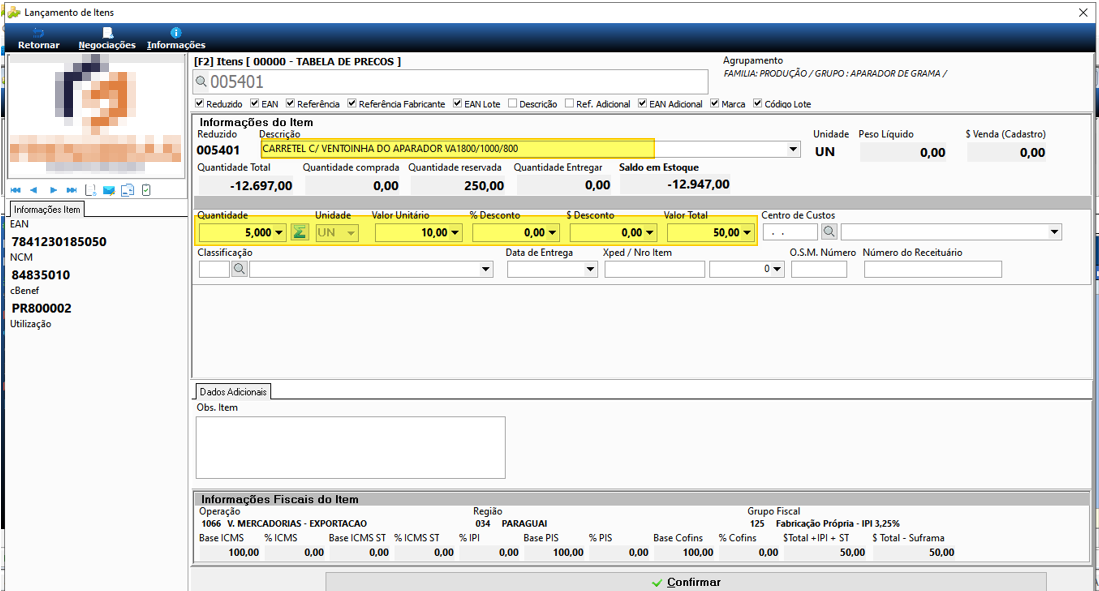Click the Classificação lookup magnifier icon
This screenshot has height=591, width=1099.
[x=239, y=269]
